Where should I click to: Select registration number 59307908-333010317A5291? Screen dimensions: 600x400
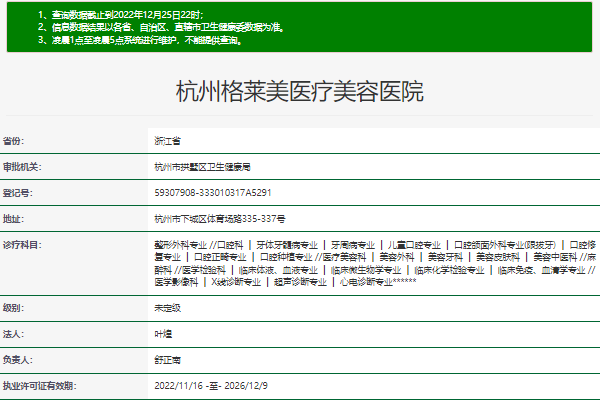tap(213, 193)
